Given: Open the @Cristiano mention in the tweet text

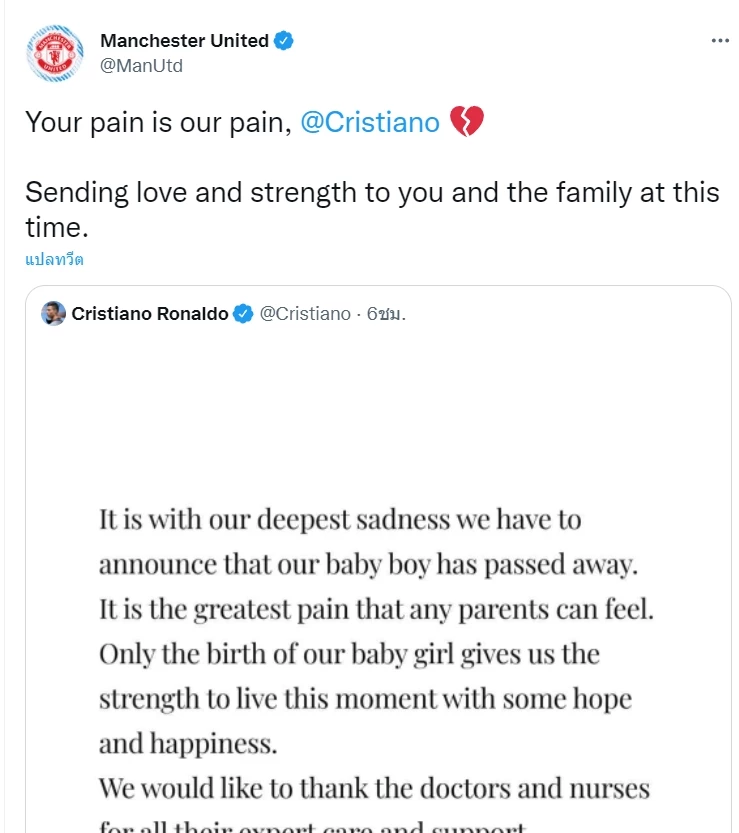Looking at the screenshot, I should click(369, 121).
